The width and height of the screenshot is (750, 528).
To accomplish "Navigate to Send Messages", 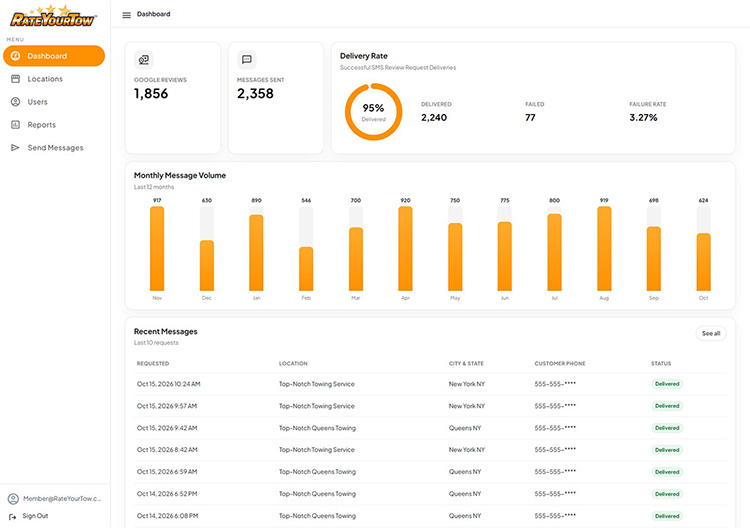I will coord(55,148).
